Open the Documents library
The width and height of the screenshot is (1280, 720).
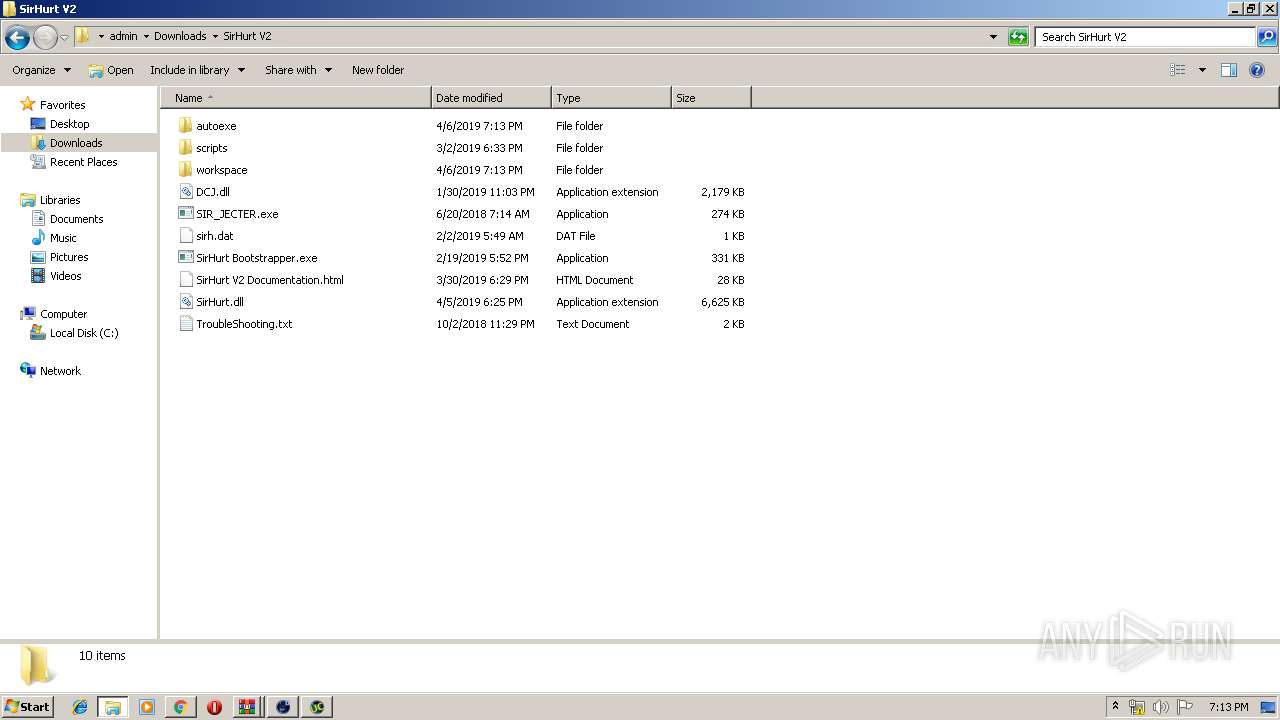point(76,219)
